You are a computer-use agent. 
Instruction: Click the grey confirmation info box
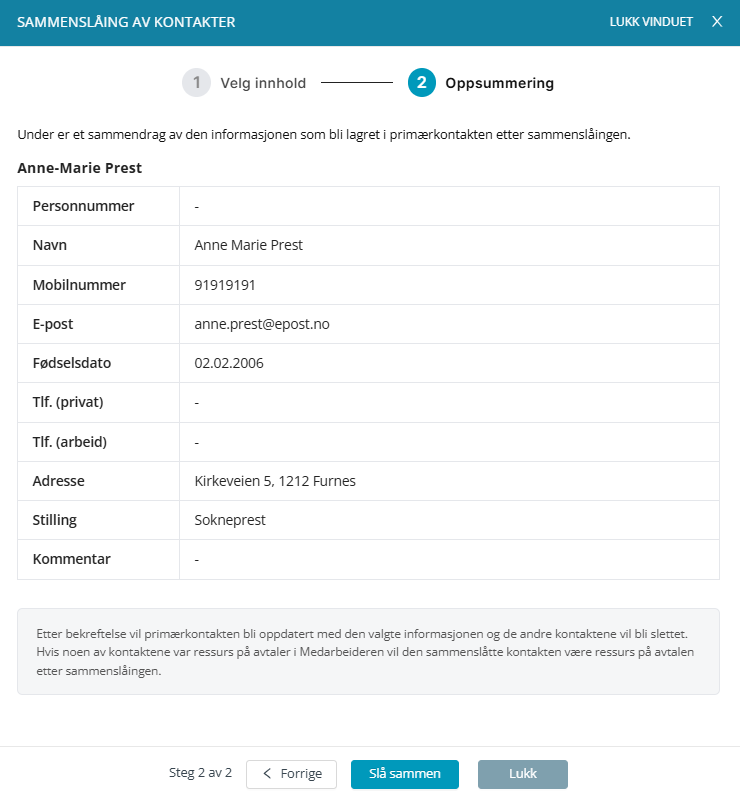tap(368, 653)
